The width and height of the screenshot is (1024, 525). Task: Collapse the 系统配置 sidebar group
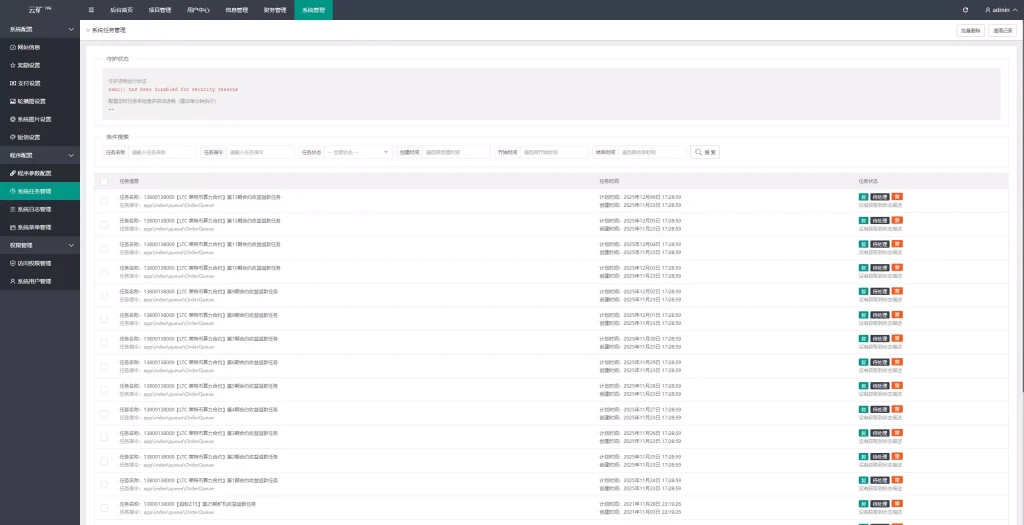tap(40, 29)
